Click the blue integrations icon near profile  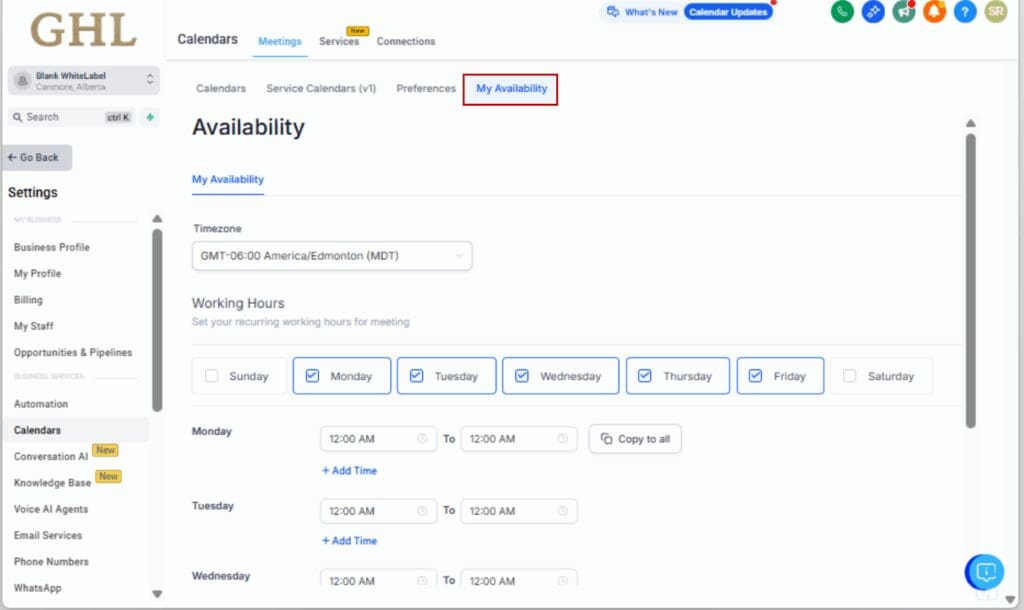coord(872,14)
